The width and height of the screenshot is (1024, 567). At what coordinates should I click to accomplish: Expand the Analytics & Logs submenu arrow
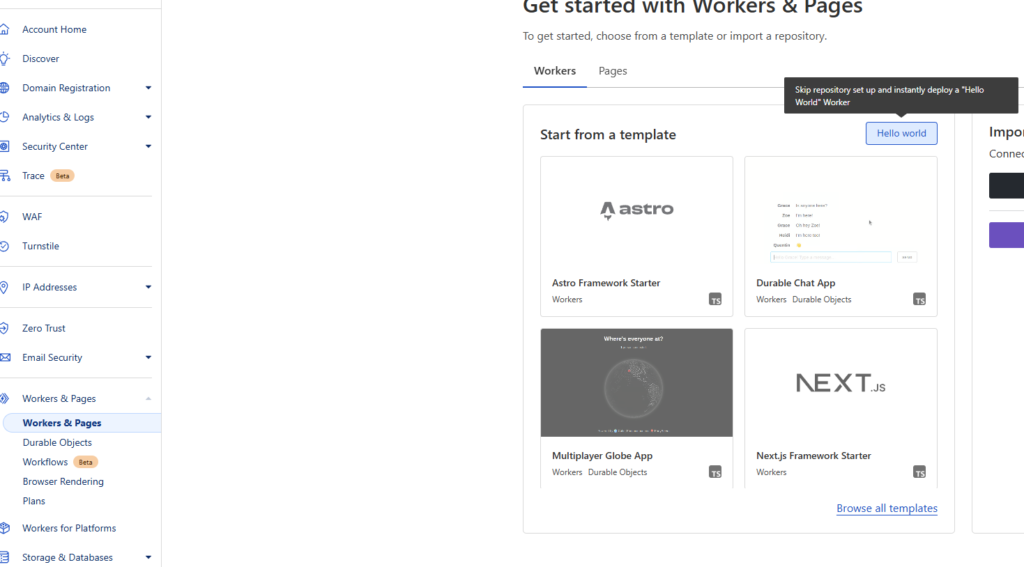coord(148,117)
